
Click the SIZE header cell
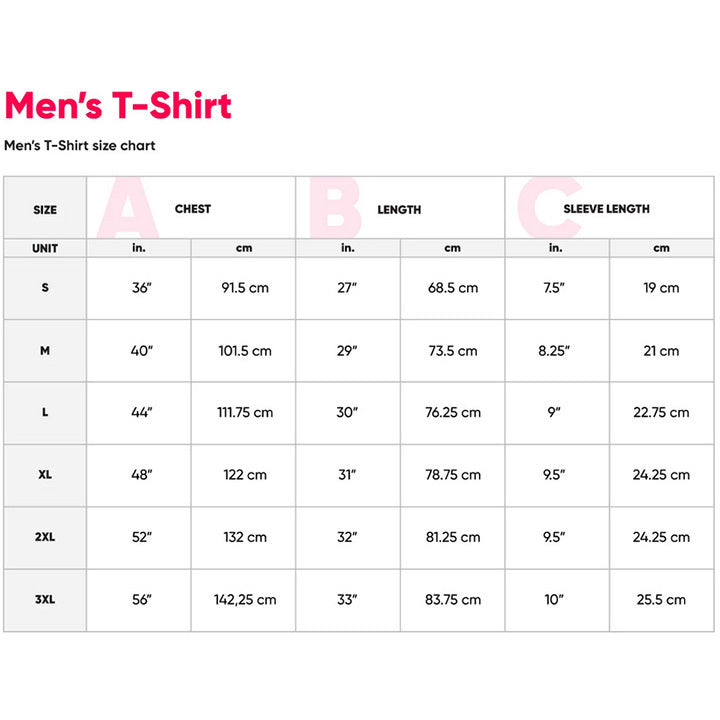pos(45,210)
